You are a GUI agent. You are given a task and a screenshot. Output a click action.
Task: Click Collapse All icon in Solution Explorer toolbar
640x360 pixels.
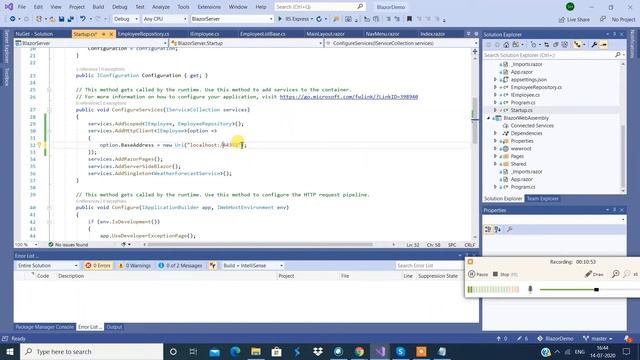click(x=556, y=45)
